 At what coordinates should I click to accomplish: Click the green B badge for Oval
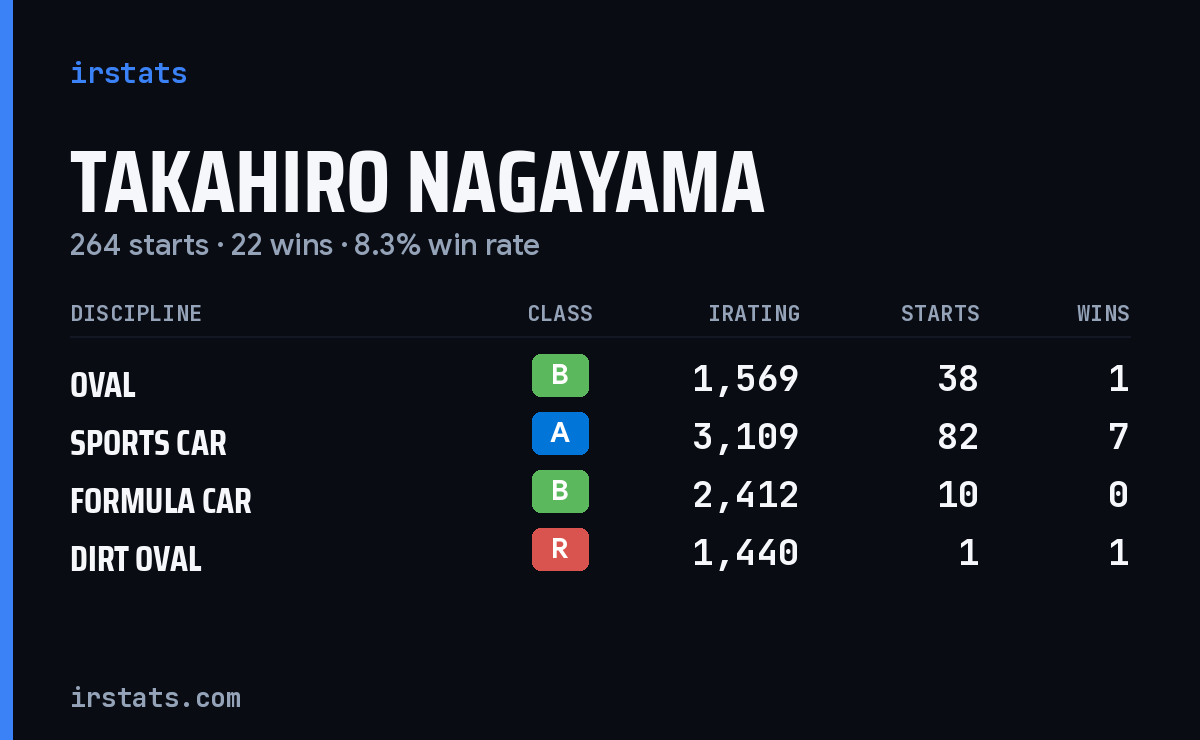(x=560, y=375)
